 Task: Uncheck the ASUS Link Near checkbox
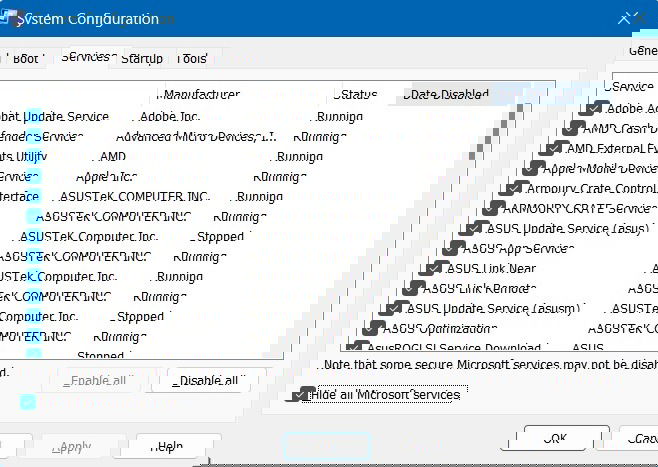click(x=433, y=269)
